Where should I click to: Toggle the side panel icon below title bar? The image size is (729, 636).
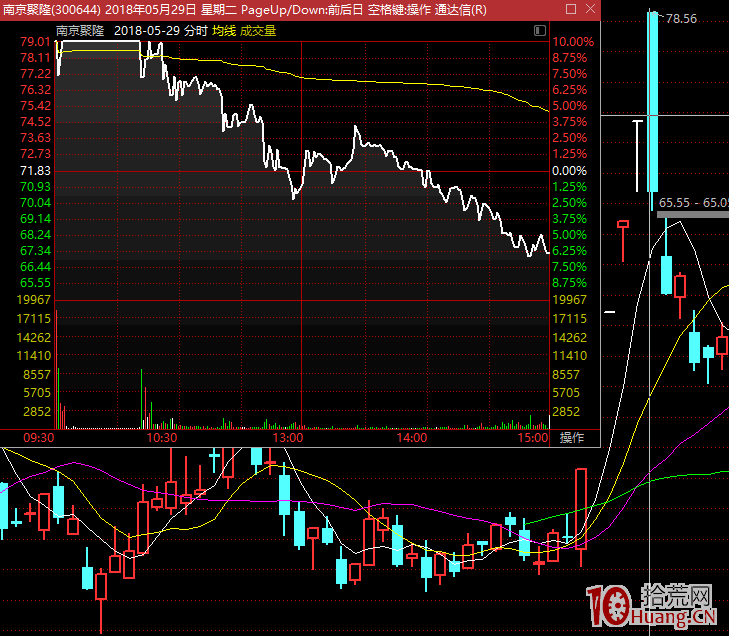tap(538, 30)
